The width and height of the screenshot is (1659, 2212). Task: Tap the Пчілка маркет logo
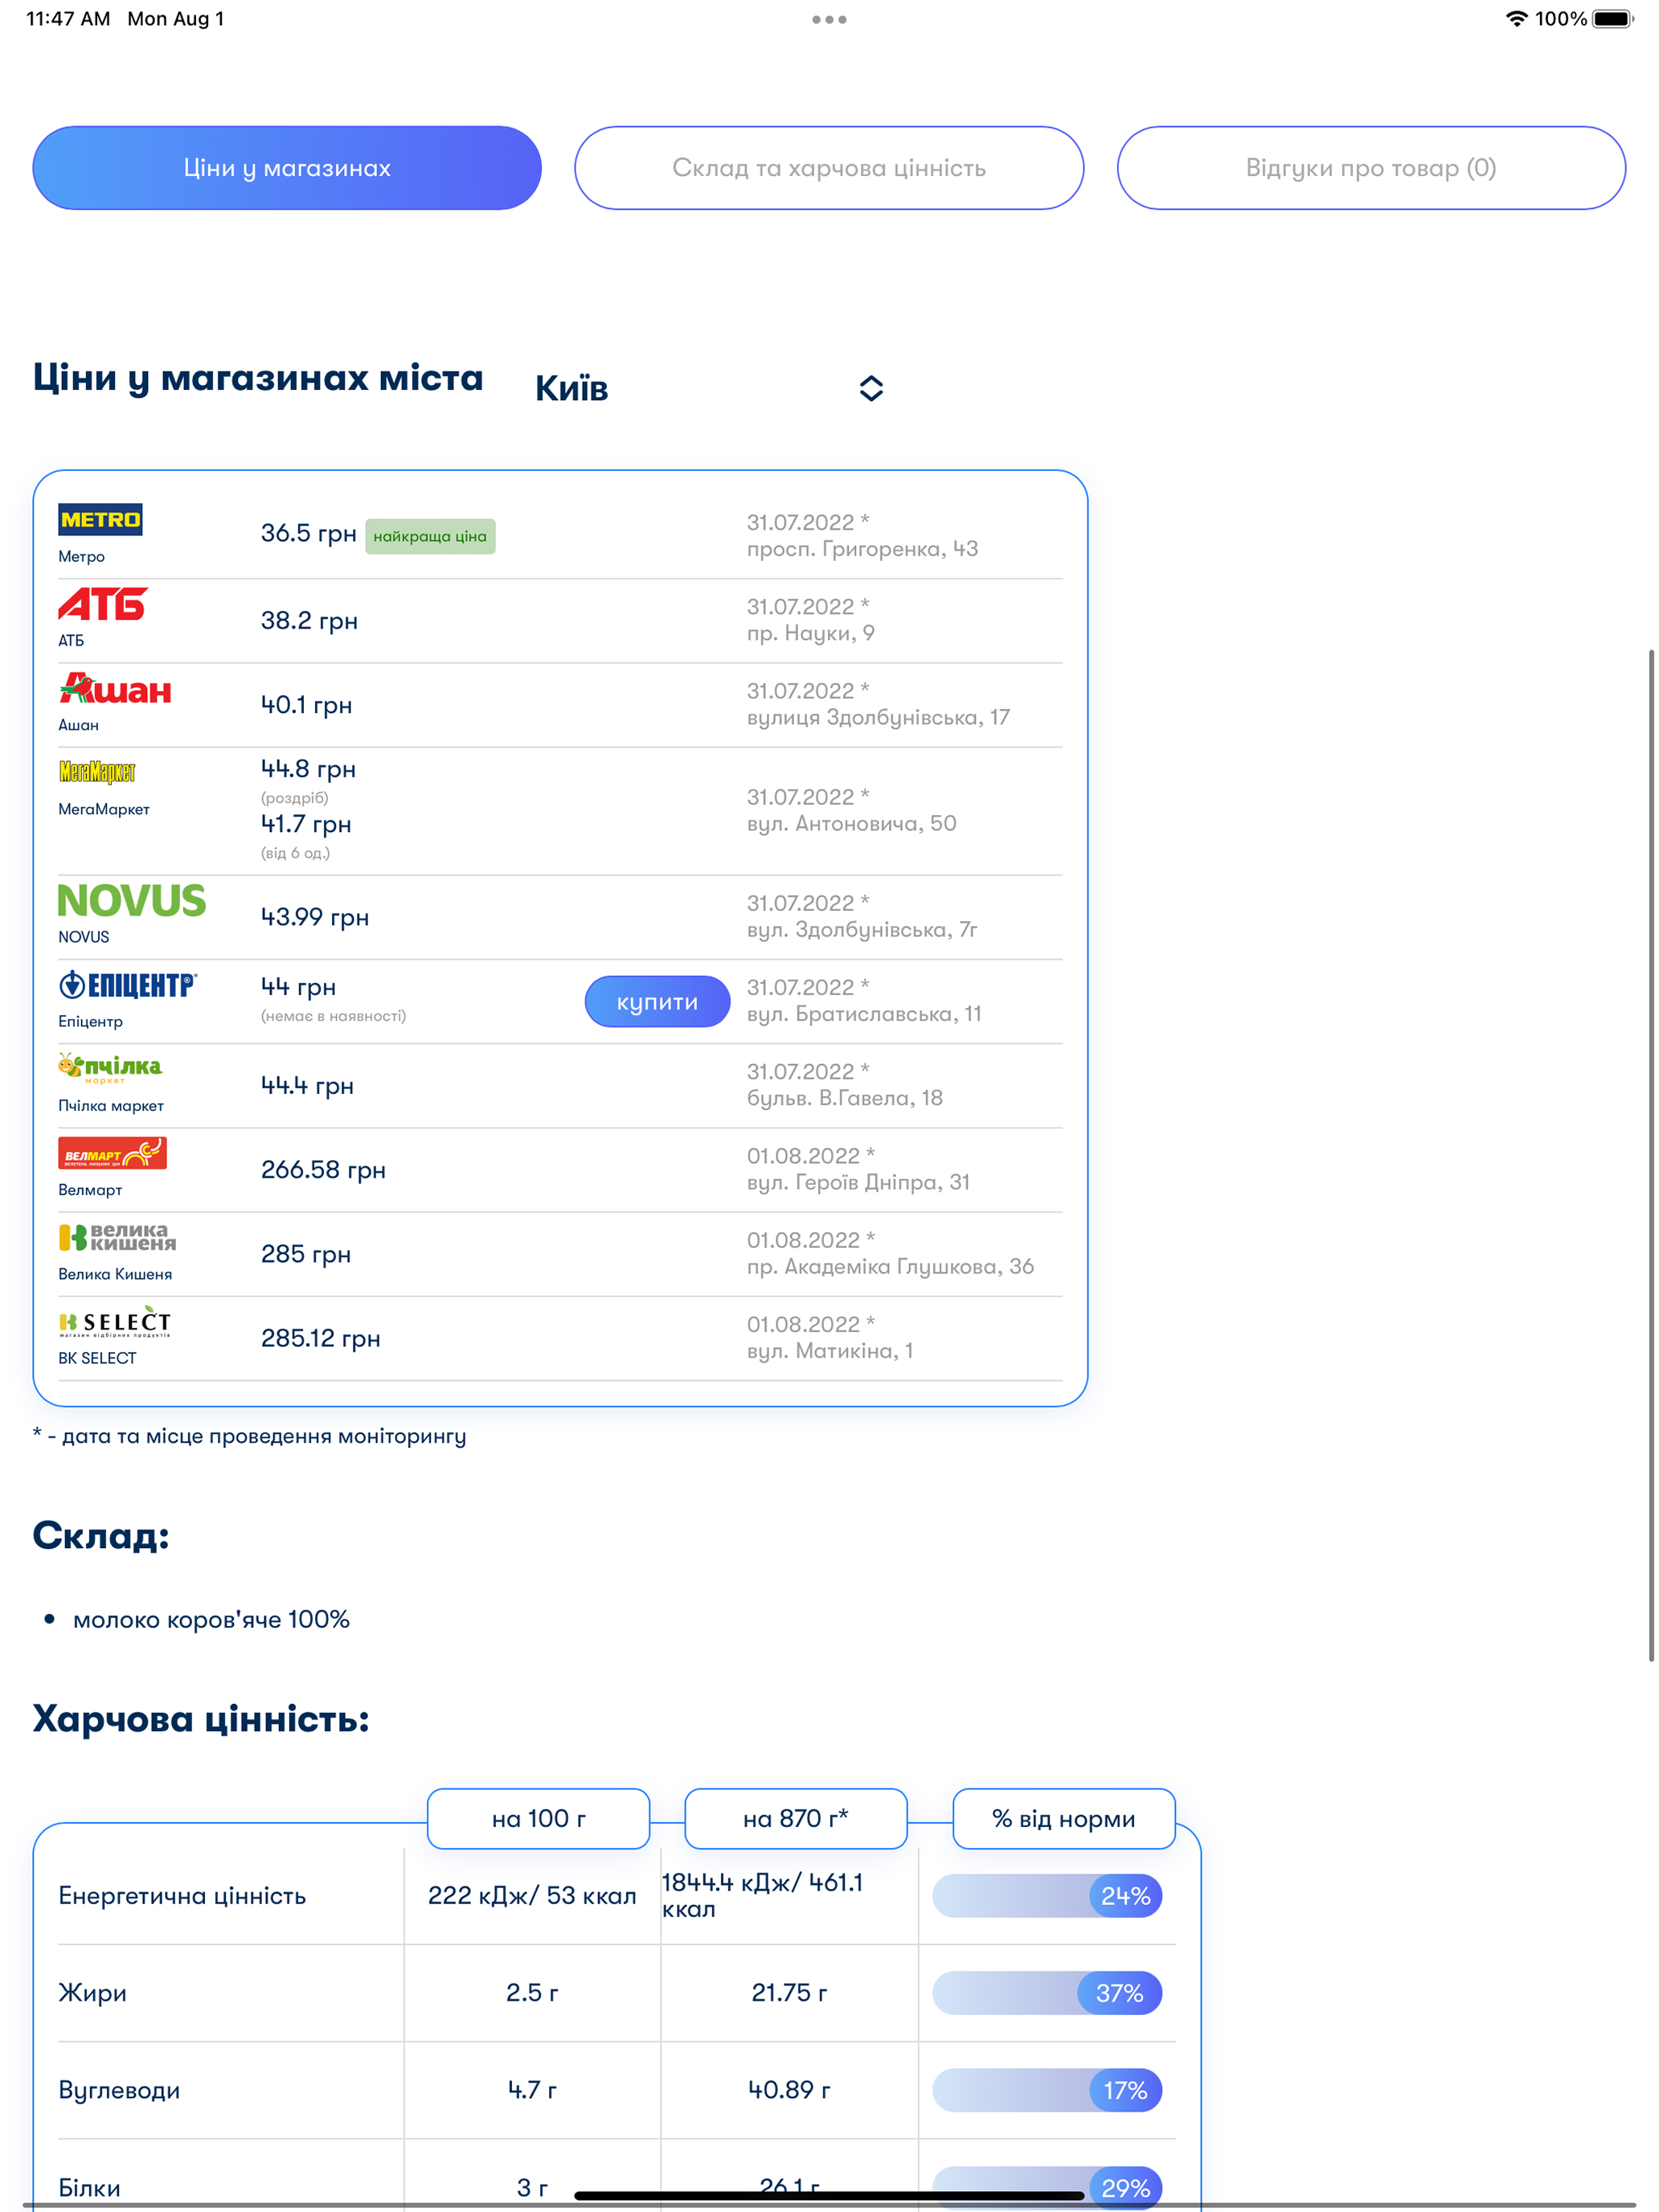(x=110, y=1068)
